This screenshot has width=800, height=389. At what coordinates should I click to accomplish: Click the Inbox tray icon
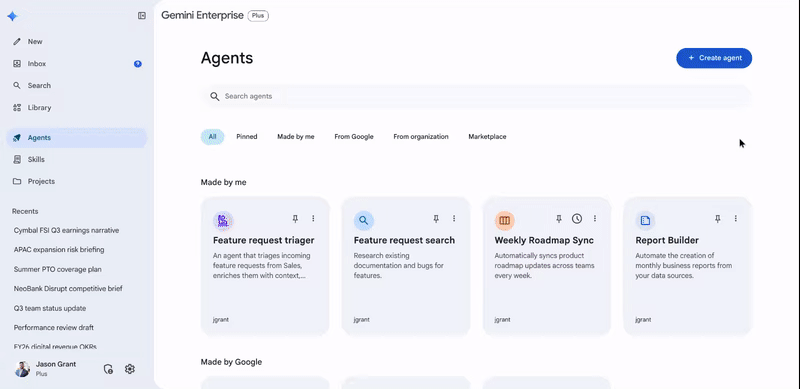pyautogui.click(x=17, y=64)
